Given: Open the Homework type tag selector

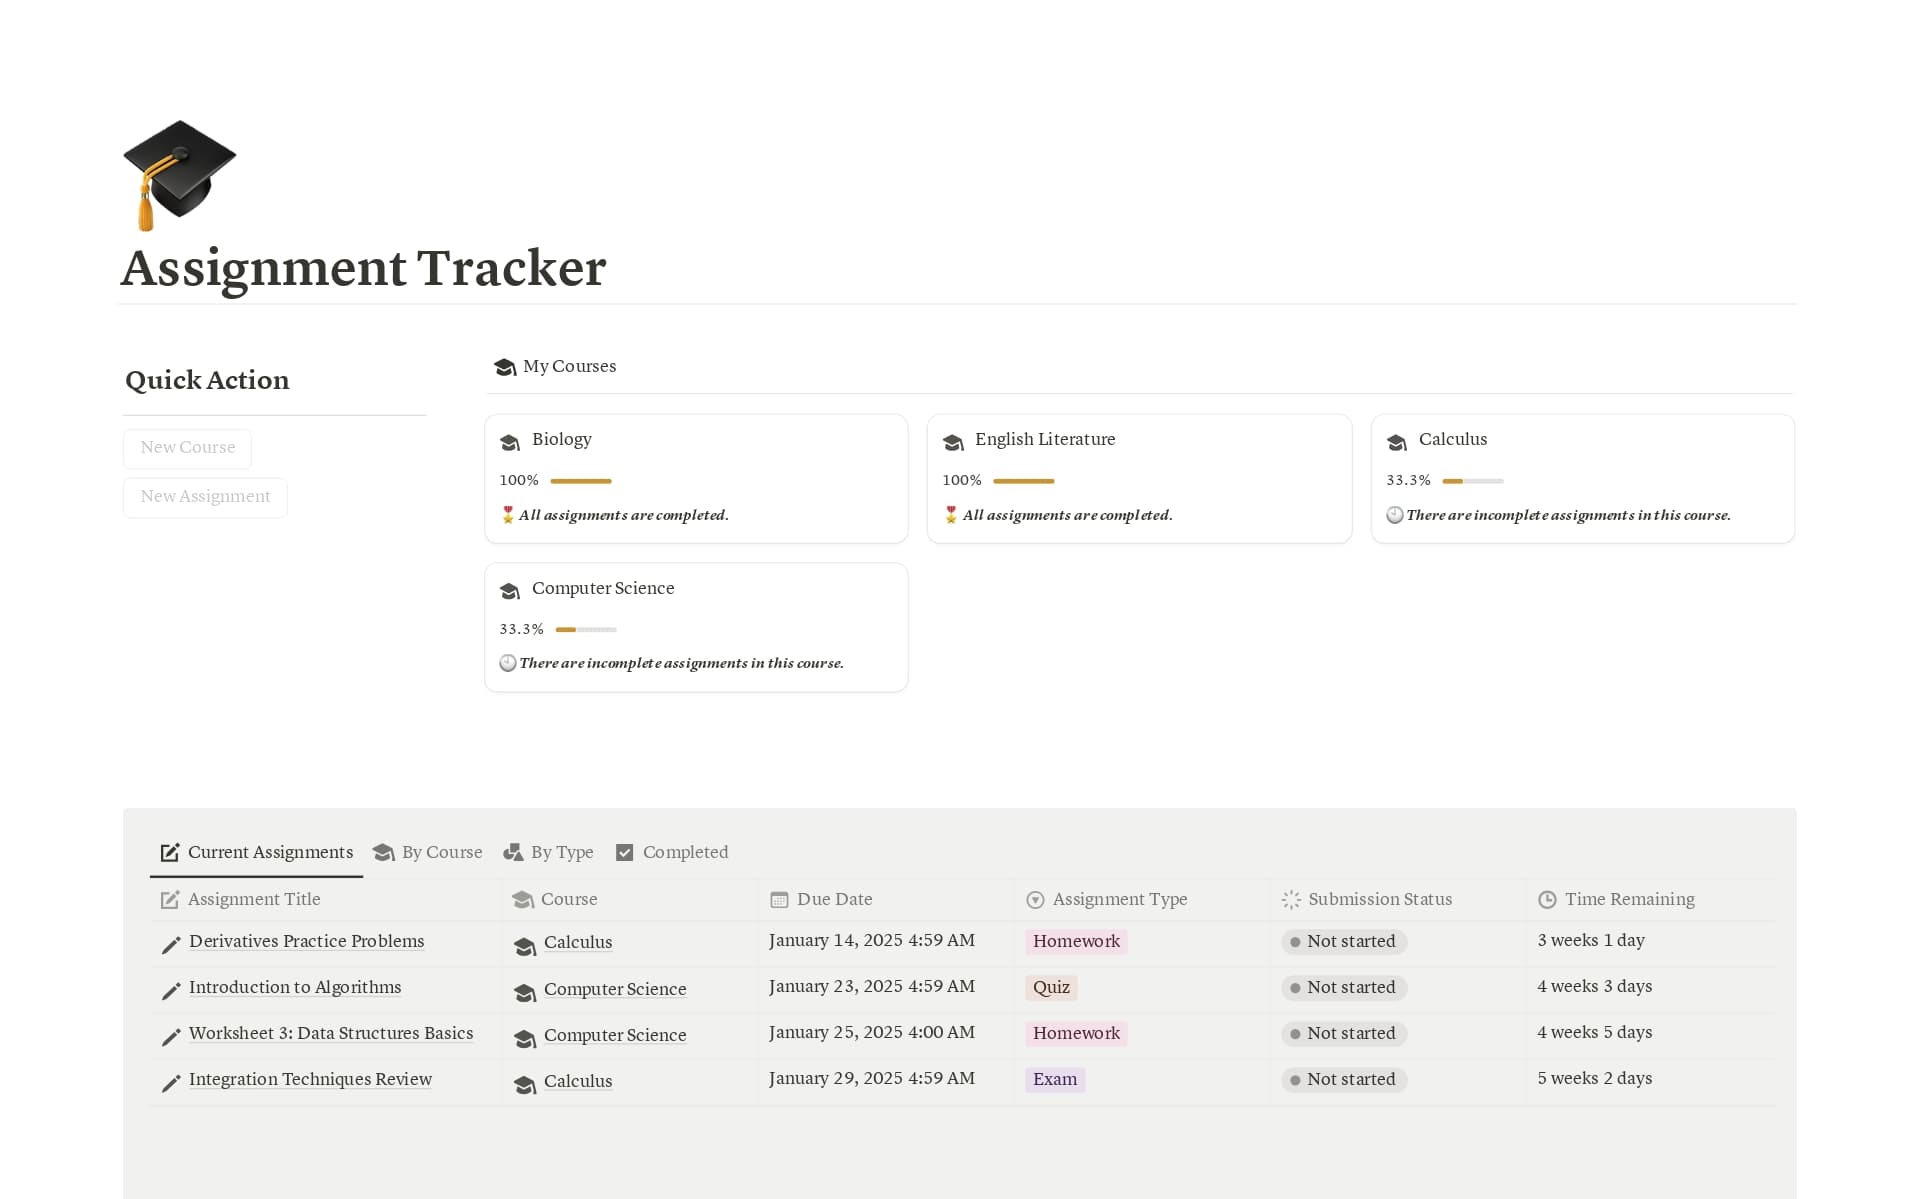Looking at the screenshot, I should (x=1075, y=941).
